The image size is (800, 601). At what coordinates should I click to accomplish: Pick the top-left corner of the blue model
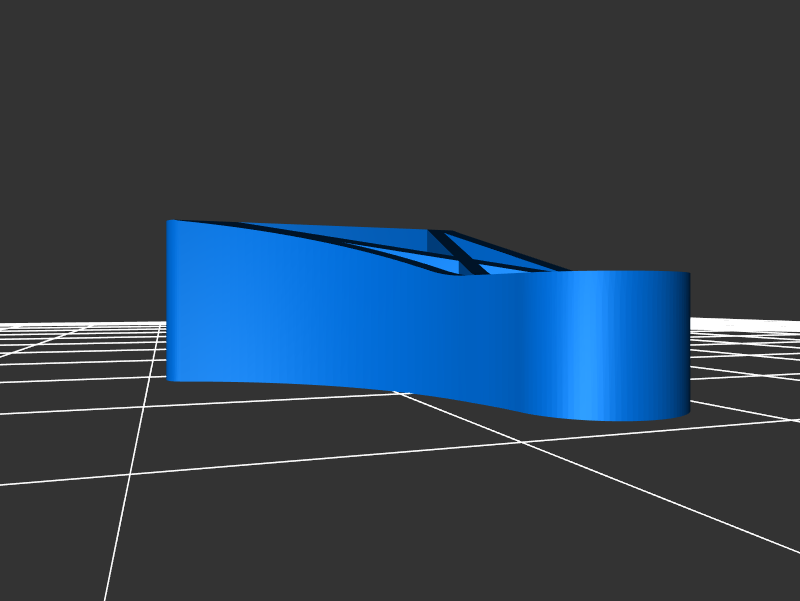169,222
